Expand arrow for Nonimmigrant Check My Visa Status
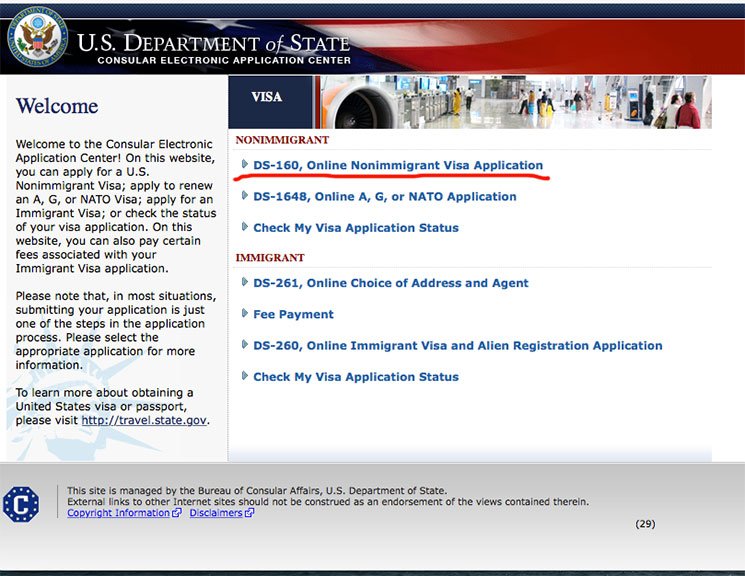 [245, 227]
